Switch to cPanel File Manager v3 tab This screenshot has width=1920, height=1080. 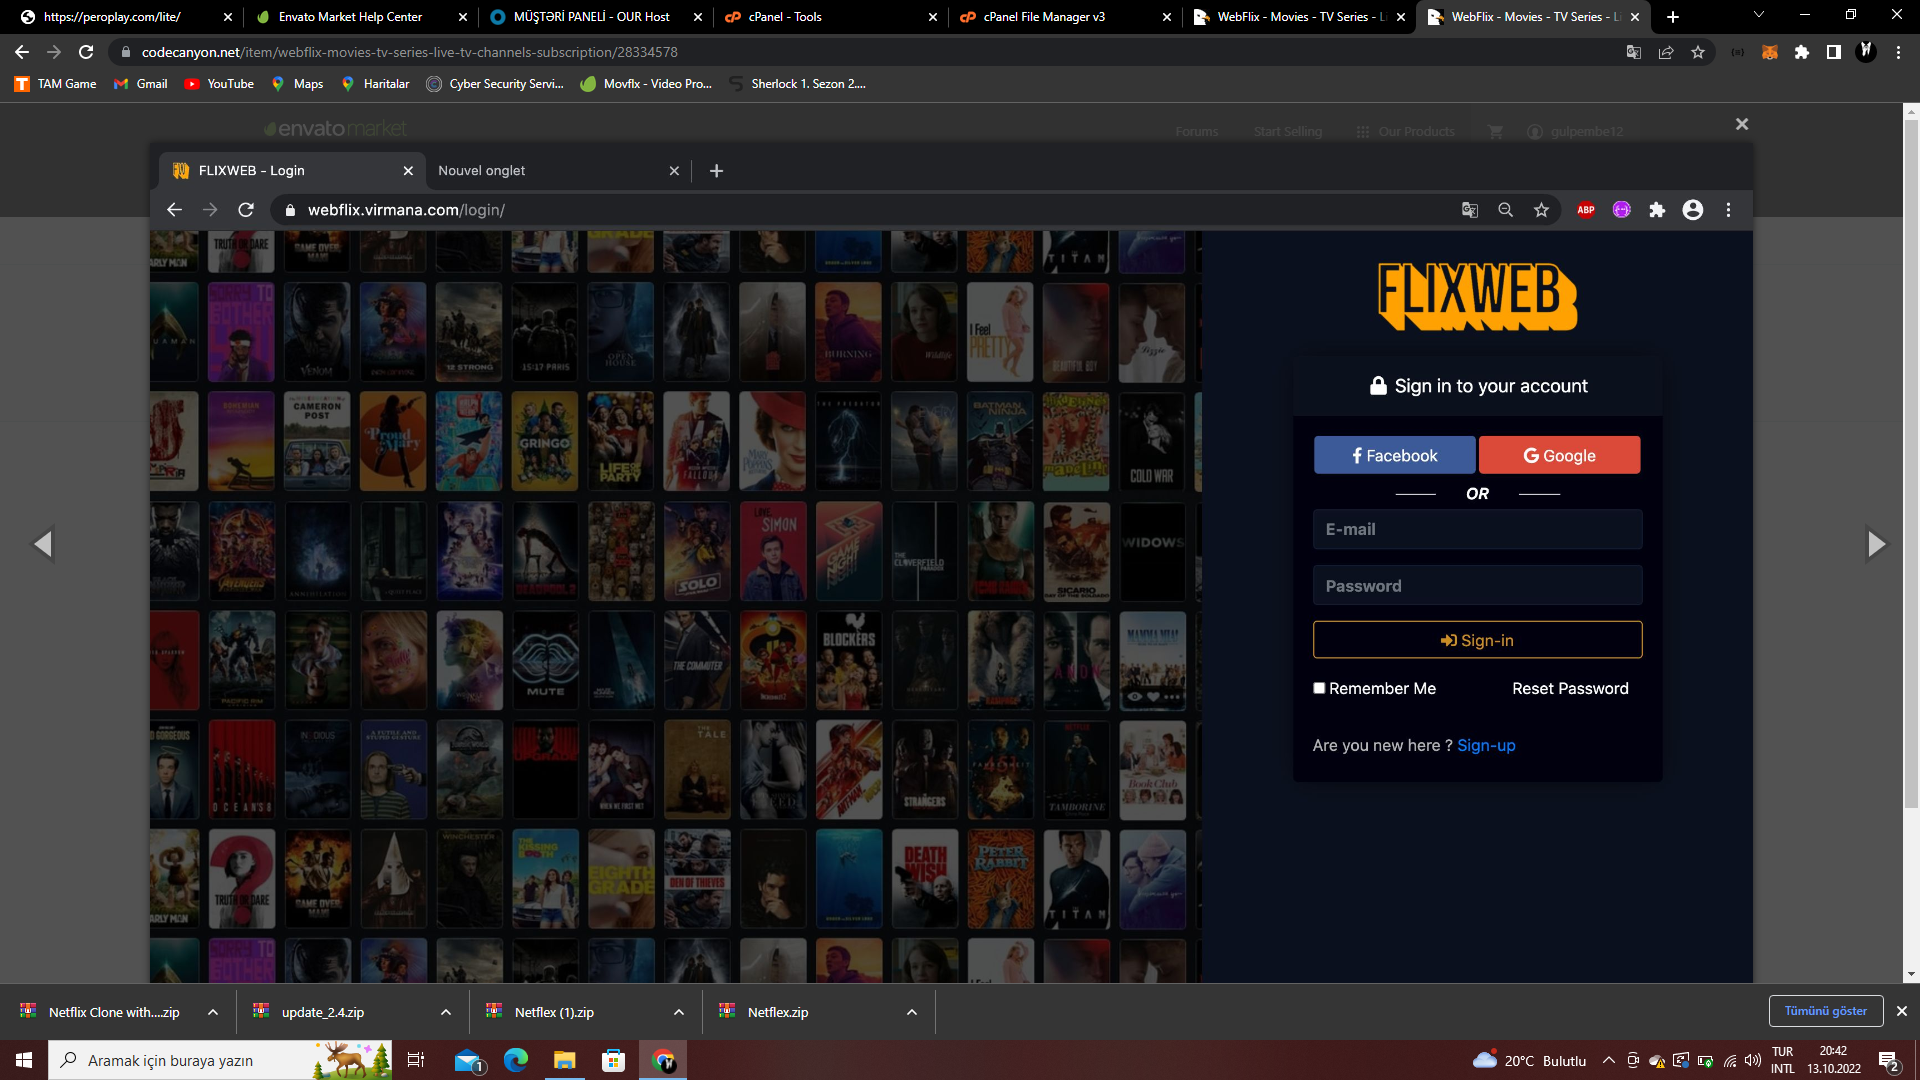1064,17
